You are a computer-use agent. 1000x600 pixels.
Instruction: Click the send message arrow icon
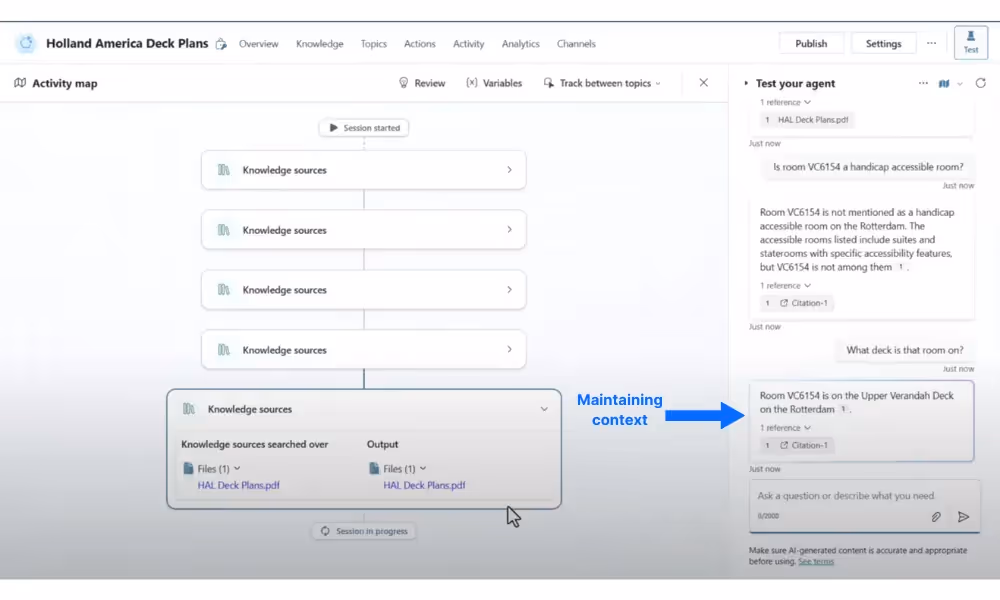coord(964,516)
